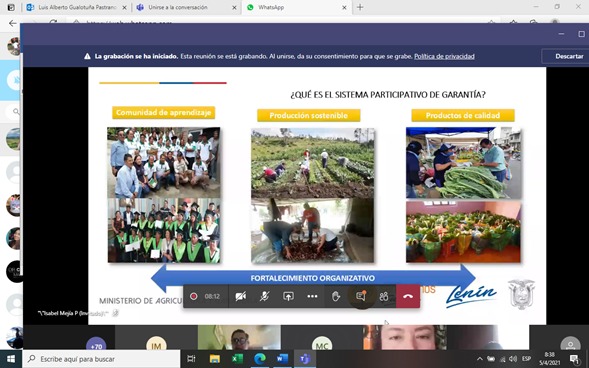
Task: Show the participants list
Action: point(384,296)
